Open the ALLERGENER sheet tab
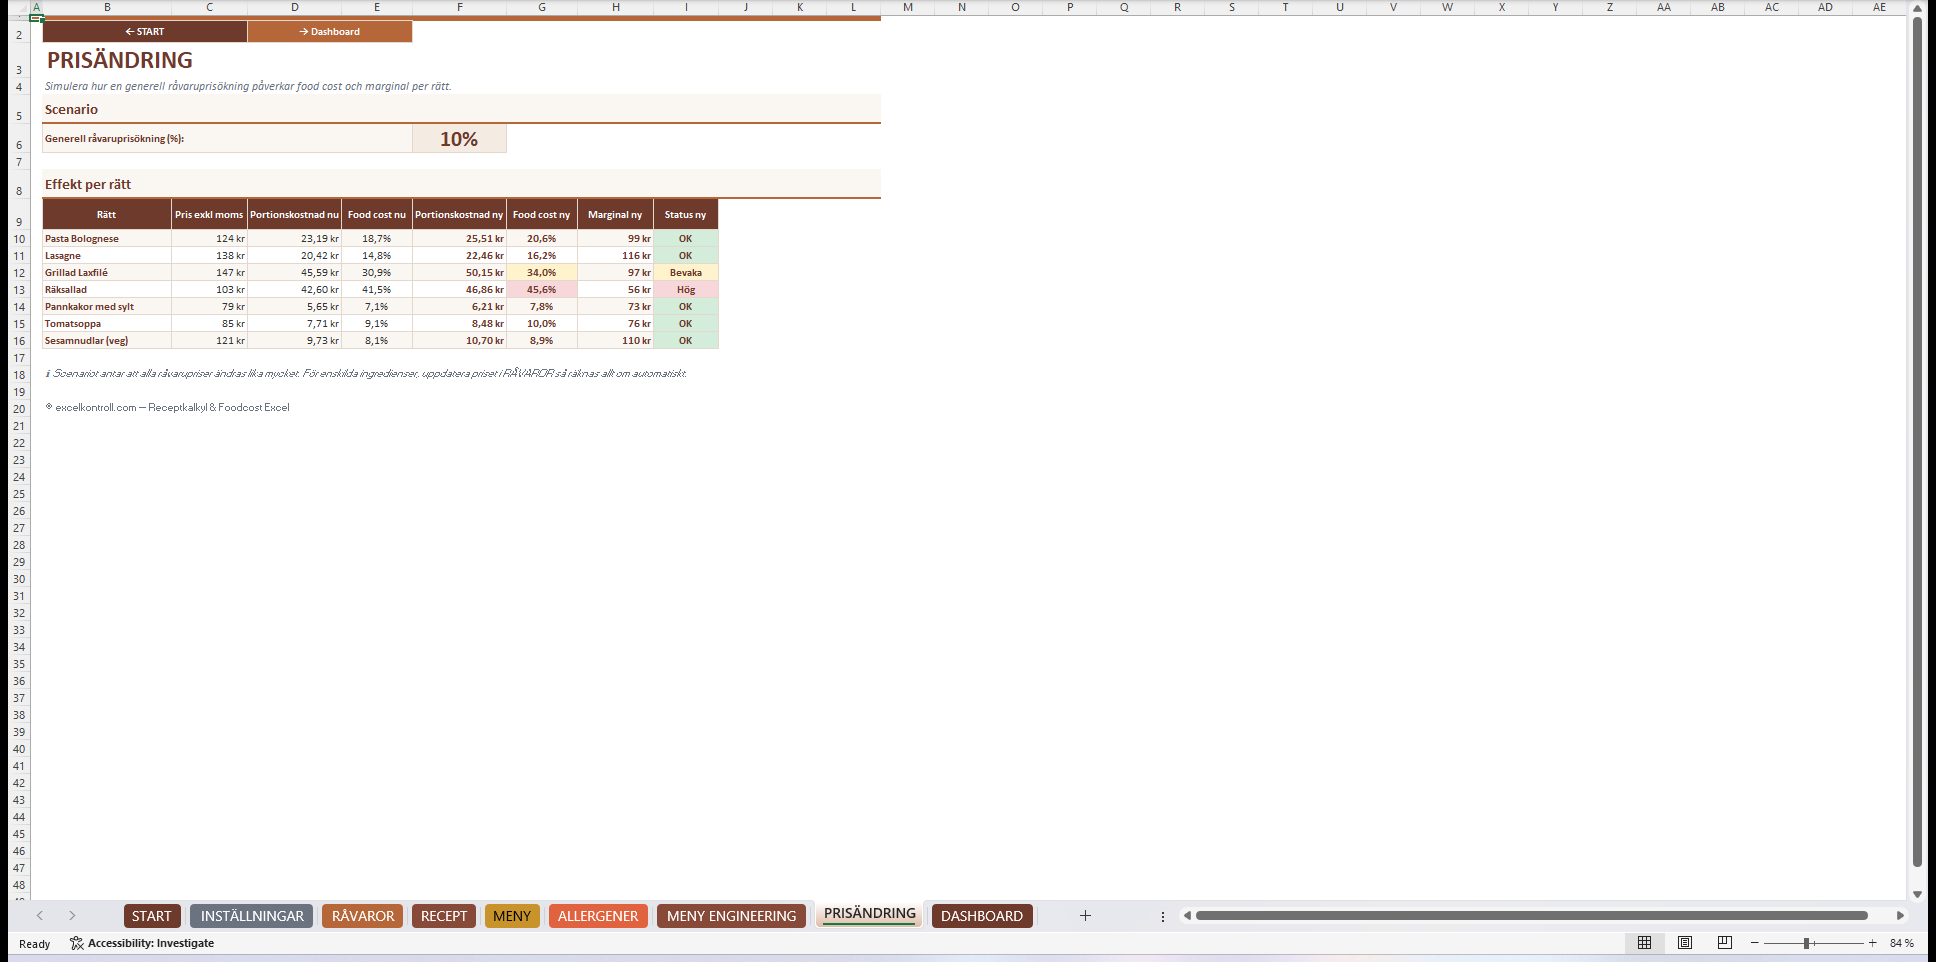This screenshot has width=1936, height=962. pyautogui.click(x=598, y=916)
